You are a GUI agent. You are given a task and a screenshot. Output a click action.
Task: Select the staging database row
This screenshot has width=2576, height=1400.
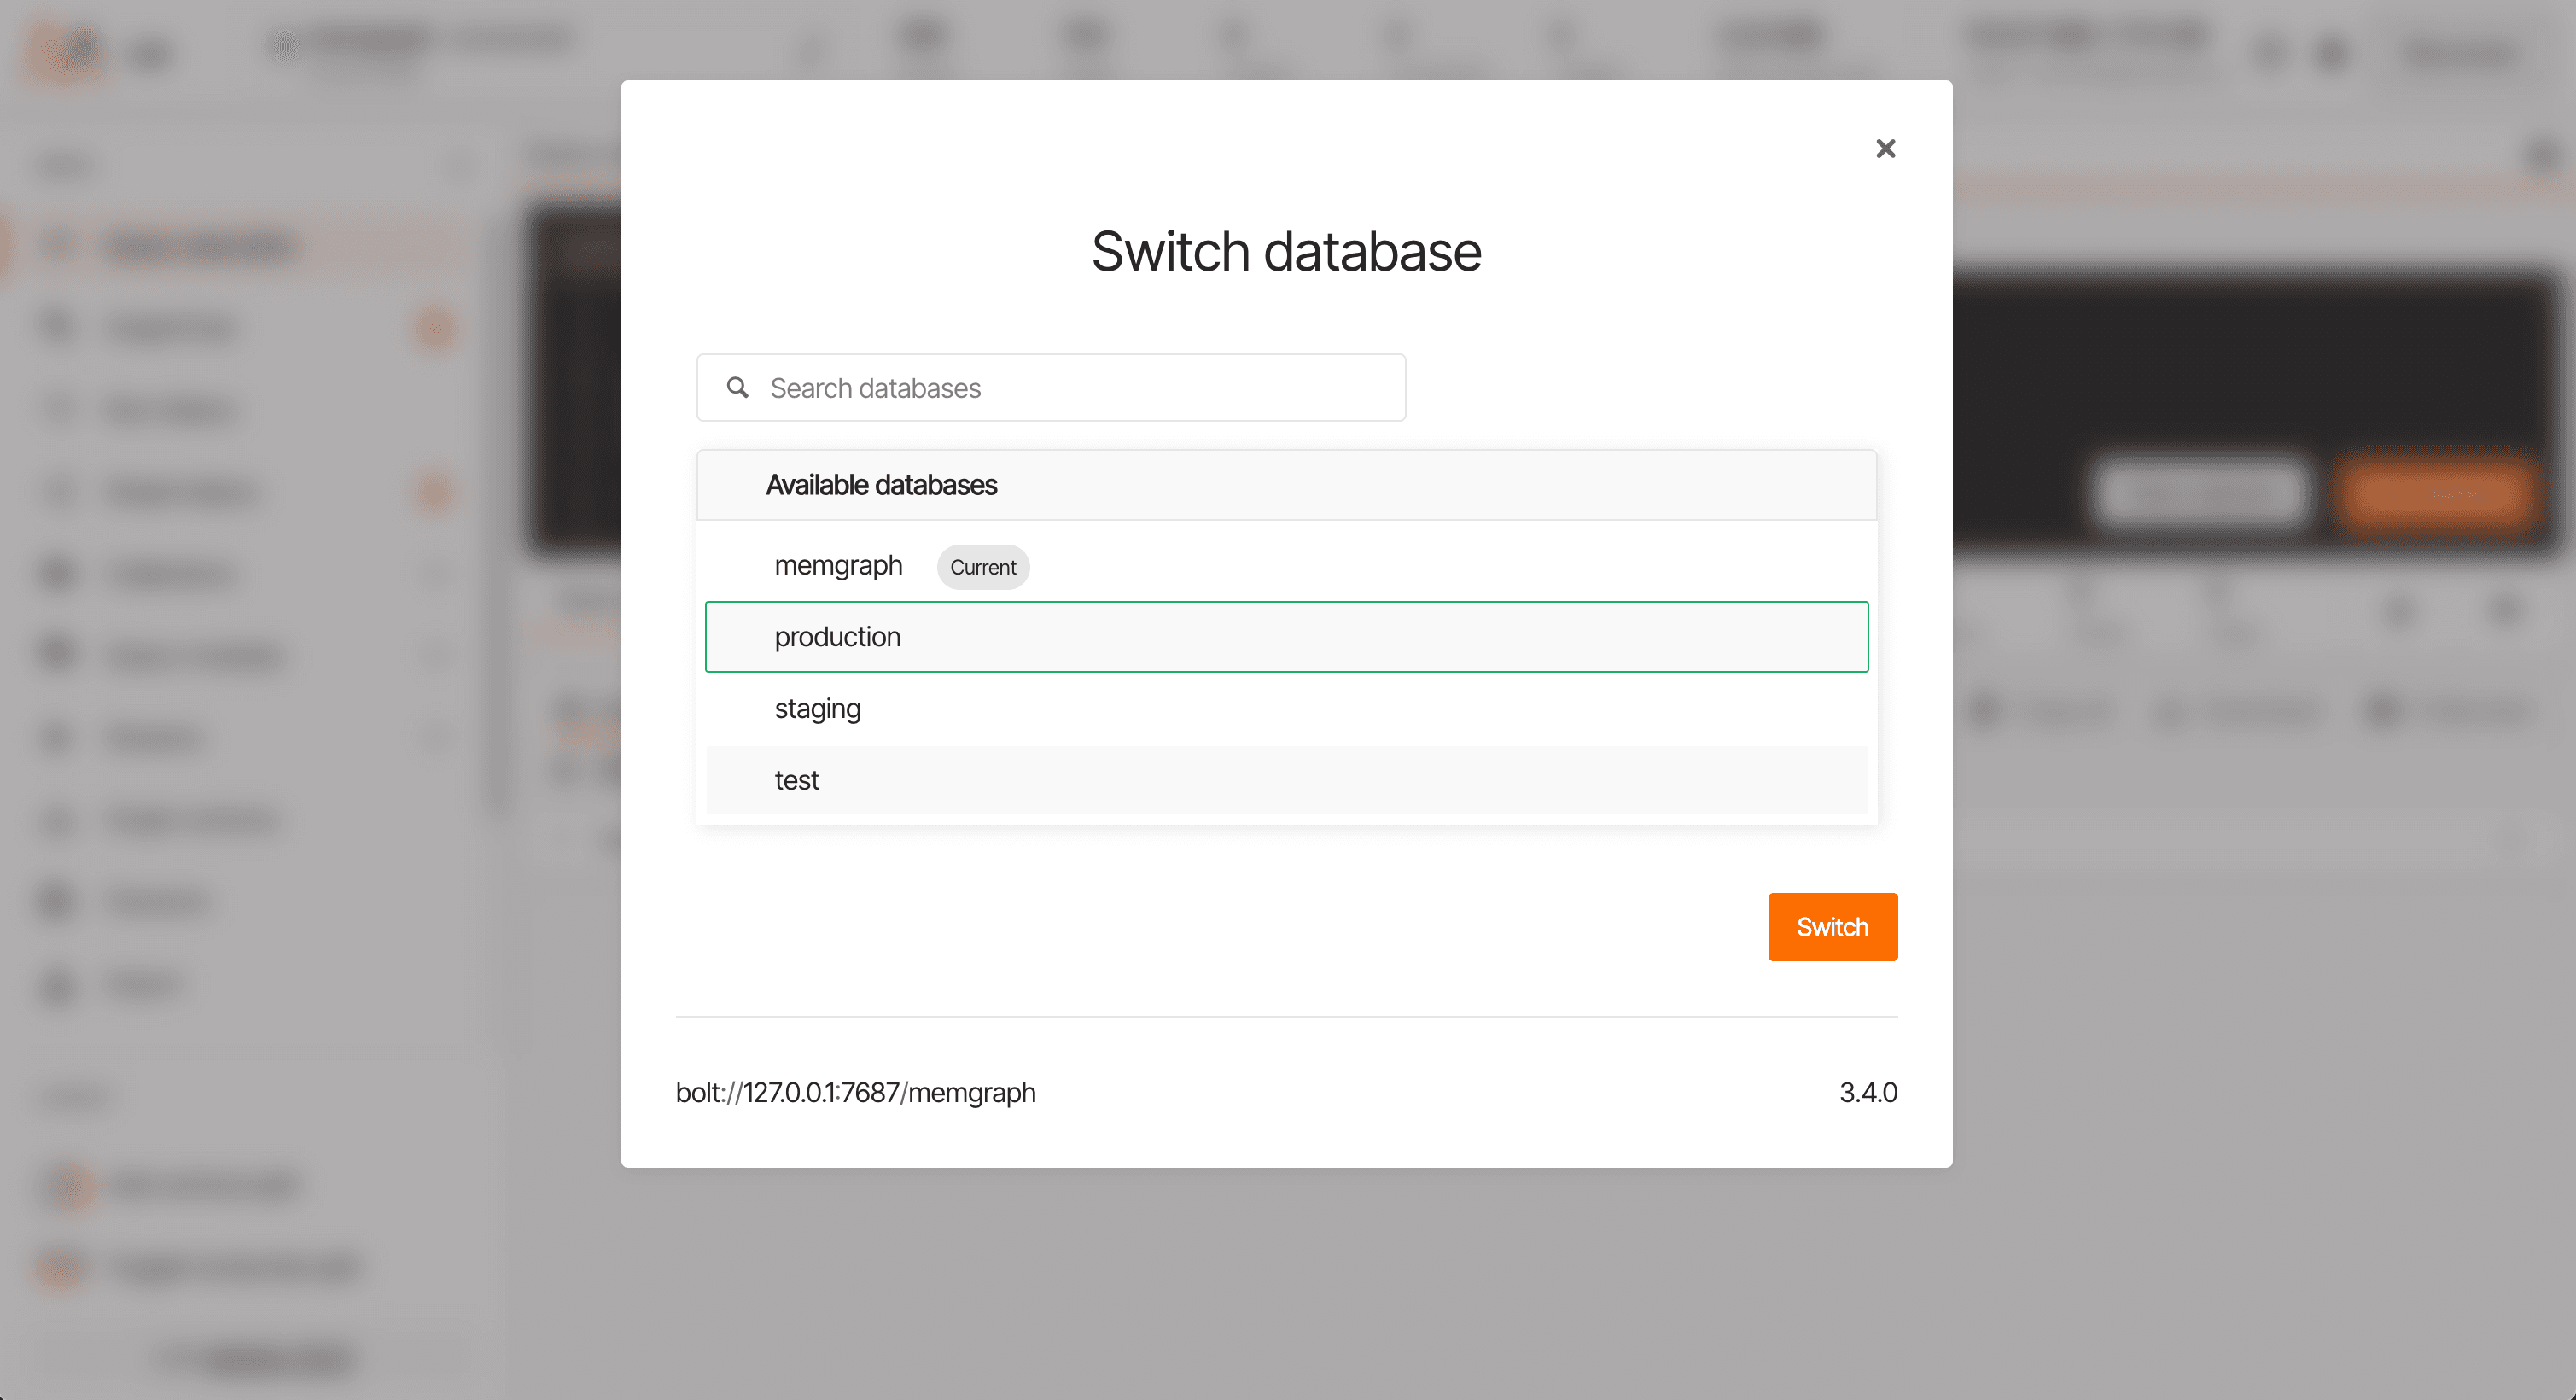click(1286, 708)
